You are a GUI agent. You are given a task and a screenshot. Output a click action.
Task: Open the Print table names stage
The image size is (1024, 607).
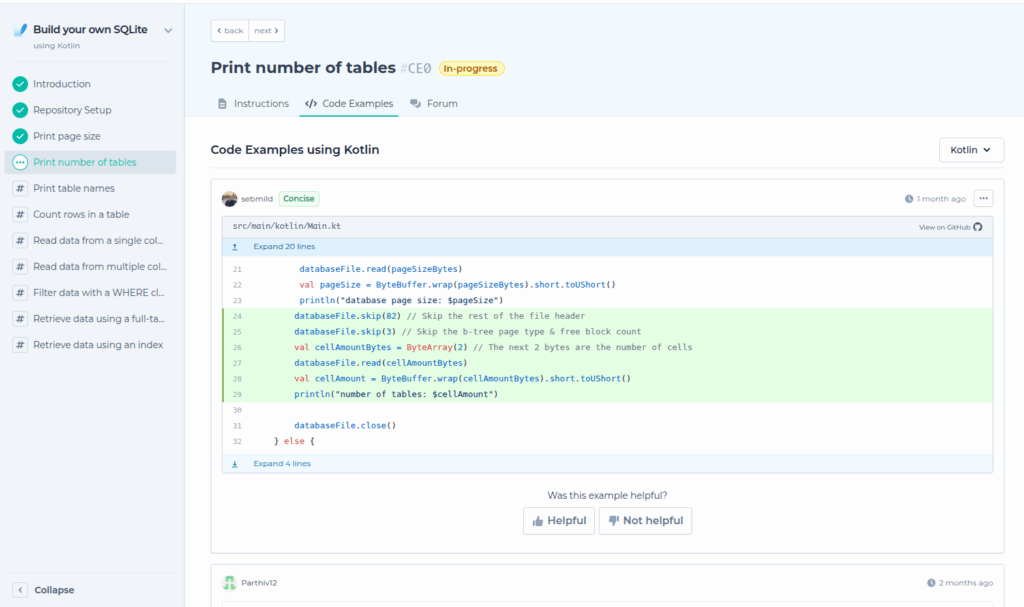coord(90,188)
